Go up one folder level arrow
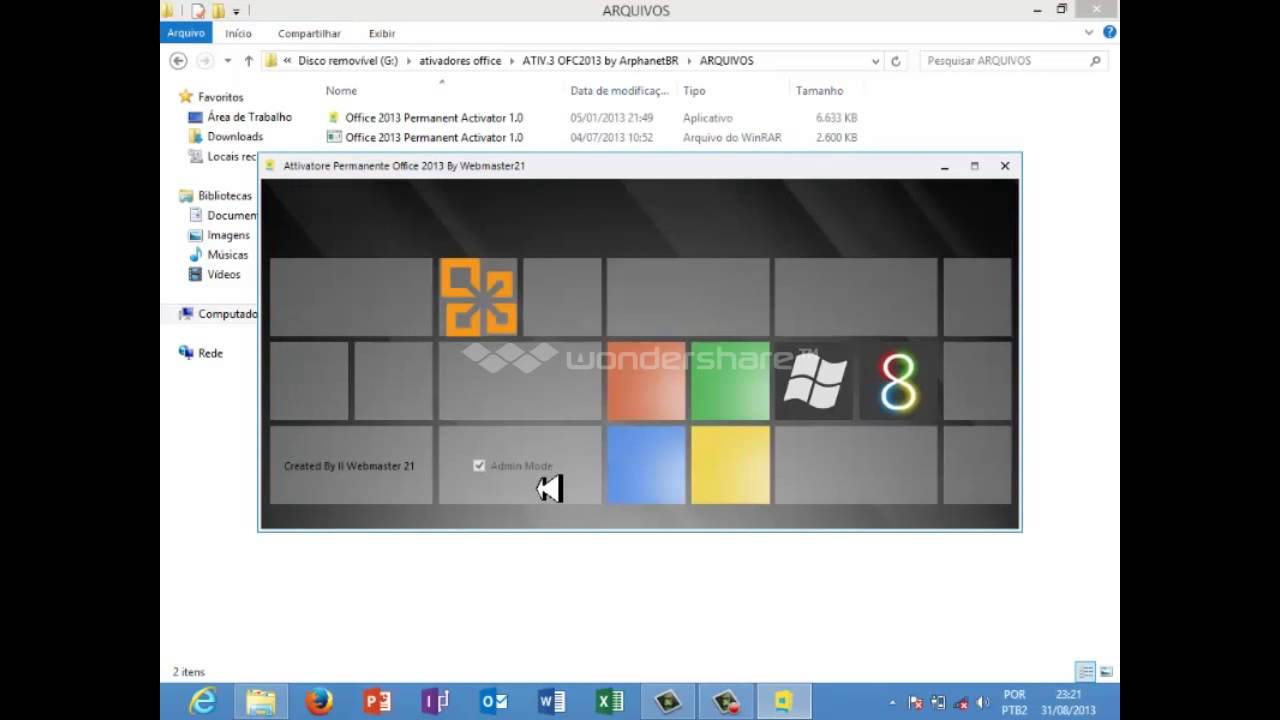This screenshot has width=1280, height=720. coord(248,61)
